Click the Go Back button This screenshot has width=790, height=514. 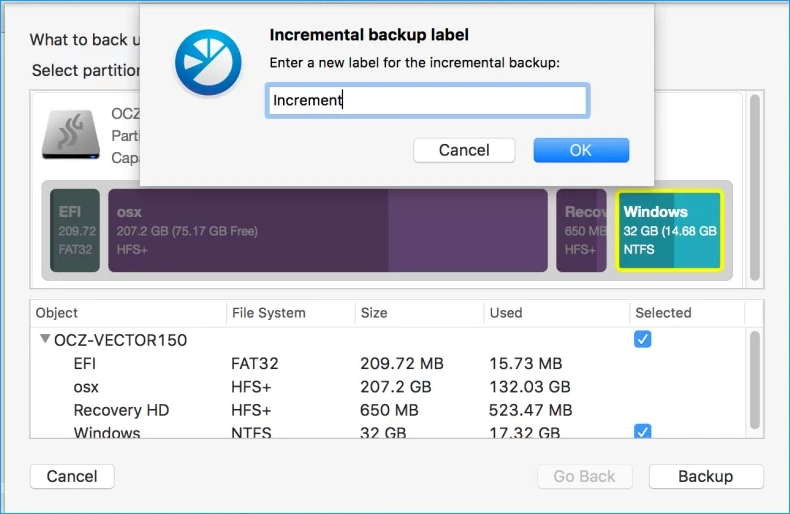(584, 476)
